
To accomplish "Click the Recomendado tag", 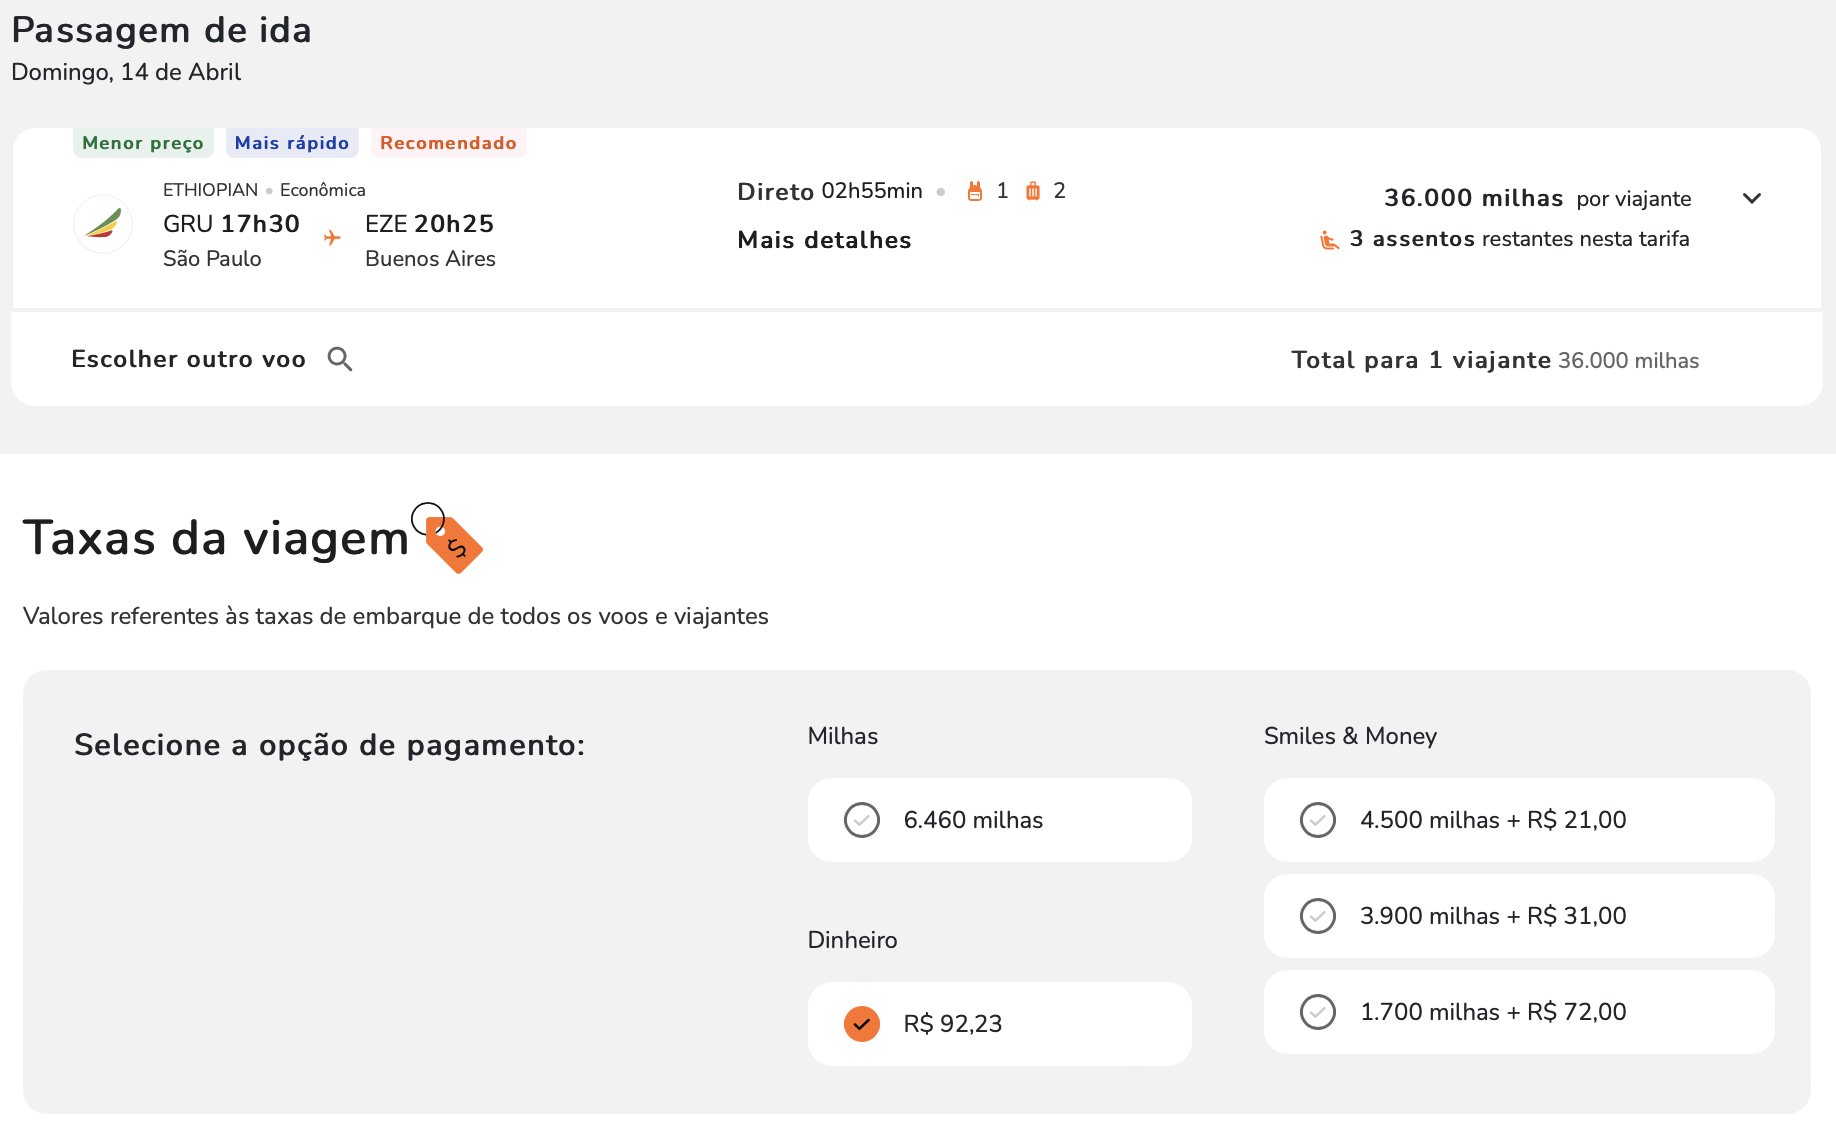I will point(448,143).
